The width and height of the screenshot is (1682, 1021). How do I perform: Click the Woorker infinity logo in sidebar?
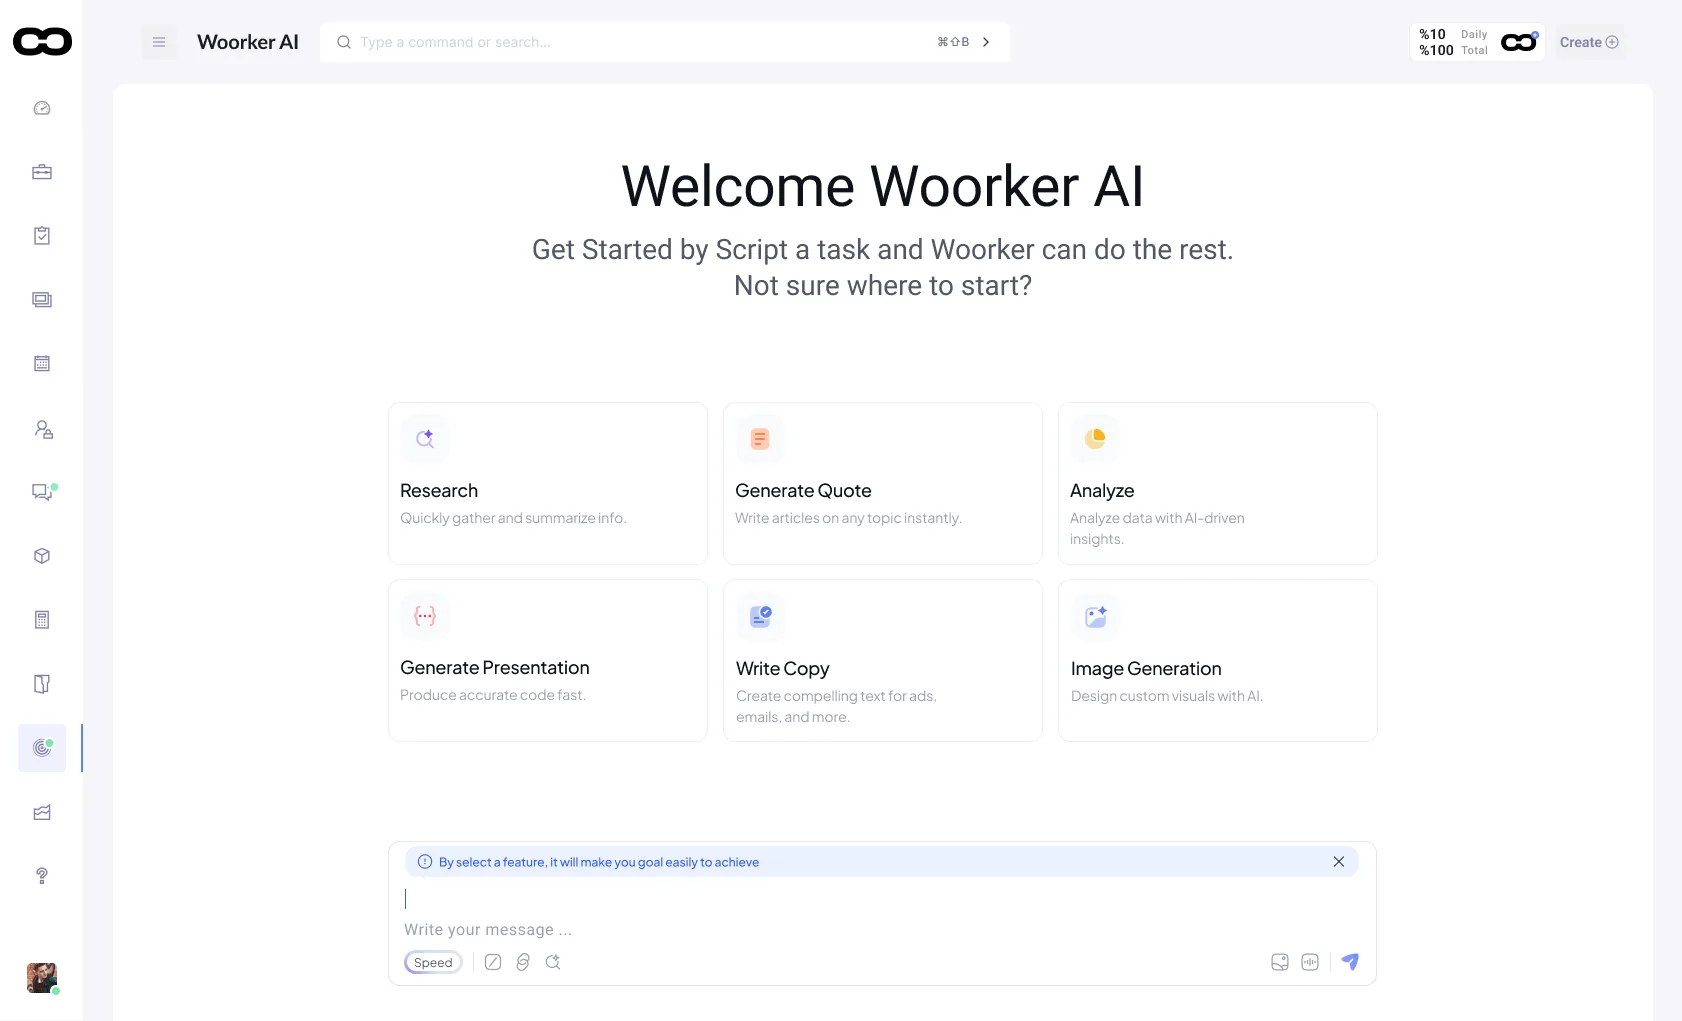pos(42,41)
